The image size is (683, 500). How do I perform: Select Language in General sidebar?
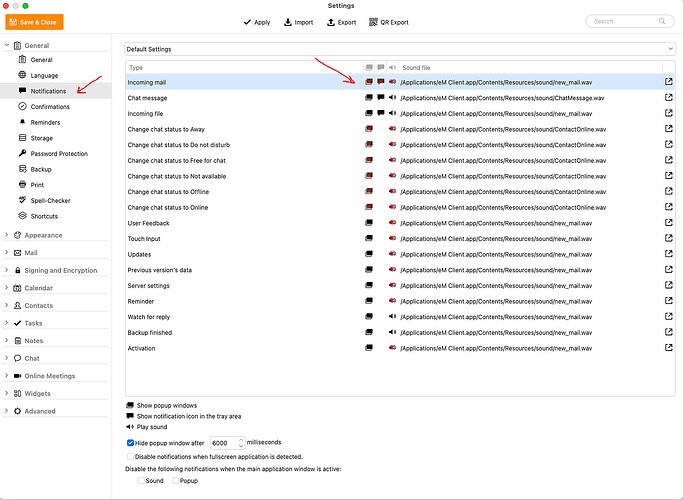44,75
